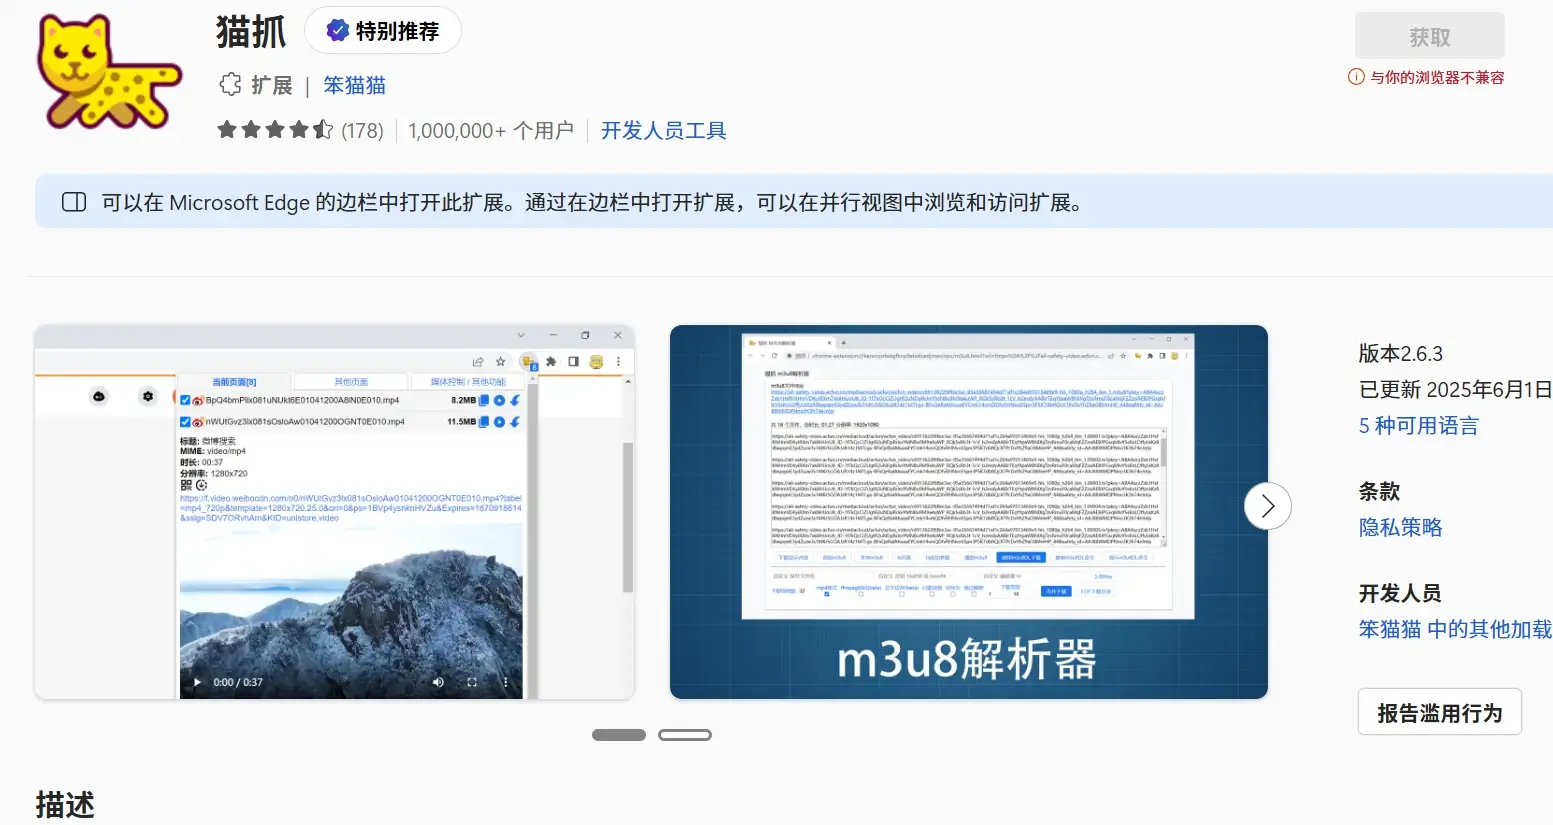Viewport: 1553px width, 825px height.
Task: Select the second carousel page indicator
Action: [x=685, y=735]
